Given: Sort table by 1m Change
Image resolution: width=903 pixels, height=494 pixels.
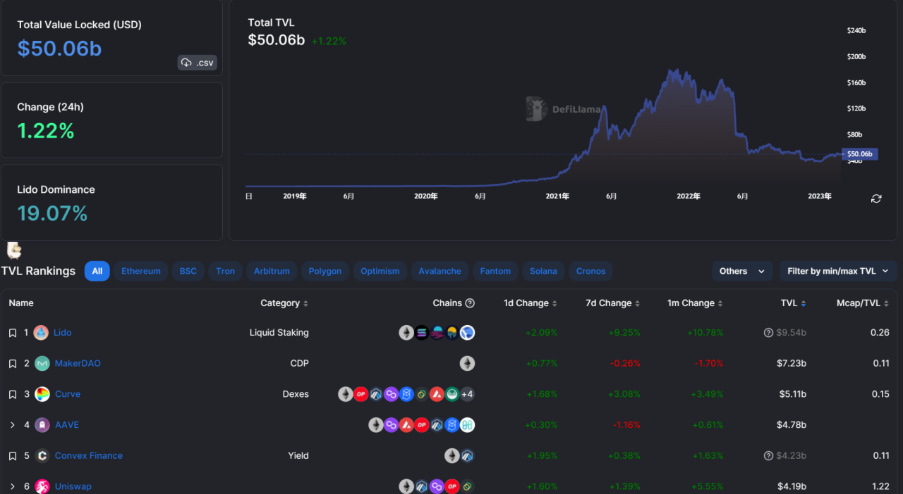Looking at the screenshot, I should point(695,303).
